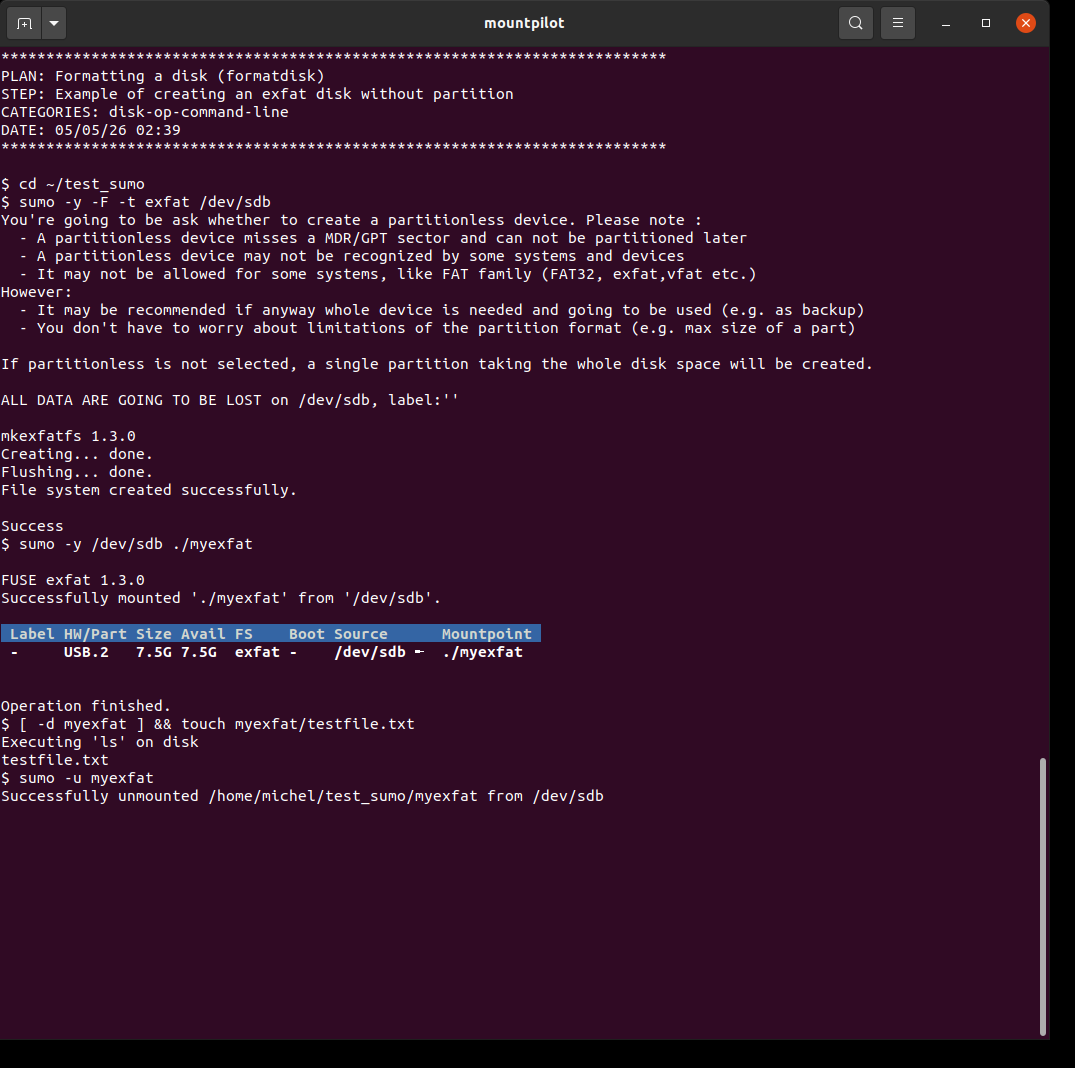This screenshot has height=1068, width=1075.
Task: Click the terminal vertical scrollbar thumb
Action: coord(1043,896)
